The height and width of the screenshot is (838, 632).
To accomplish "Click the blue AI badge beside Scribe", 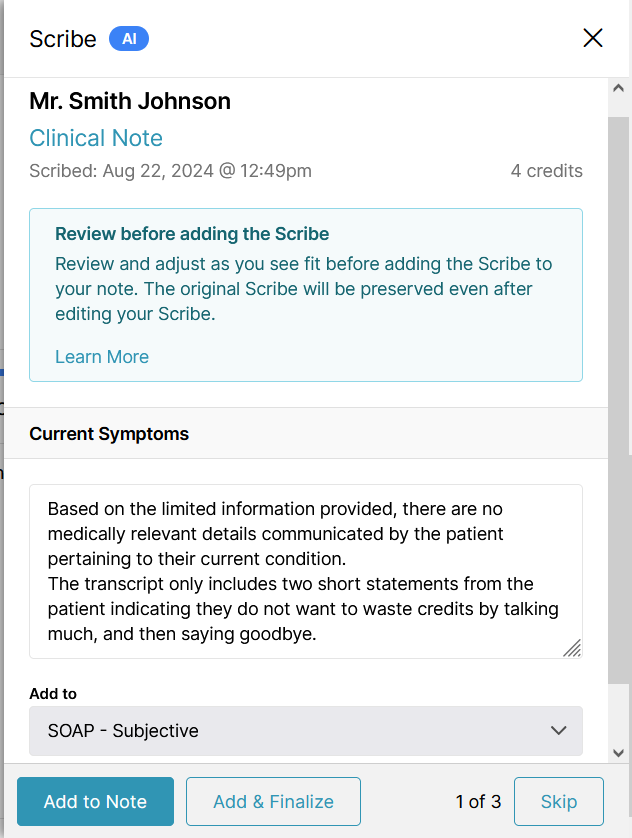I will click(x=129, y=39).
